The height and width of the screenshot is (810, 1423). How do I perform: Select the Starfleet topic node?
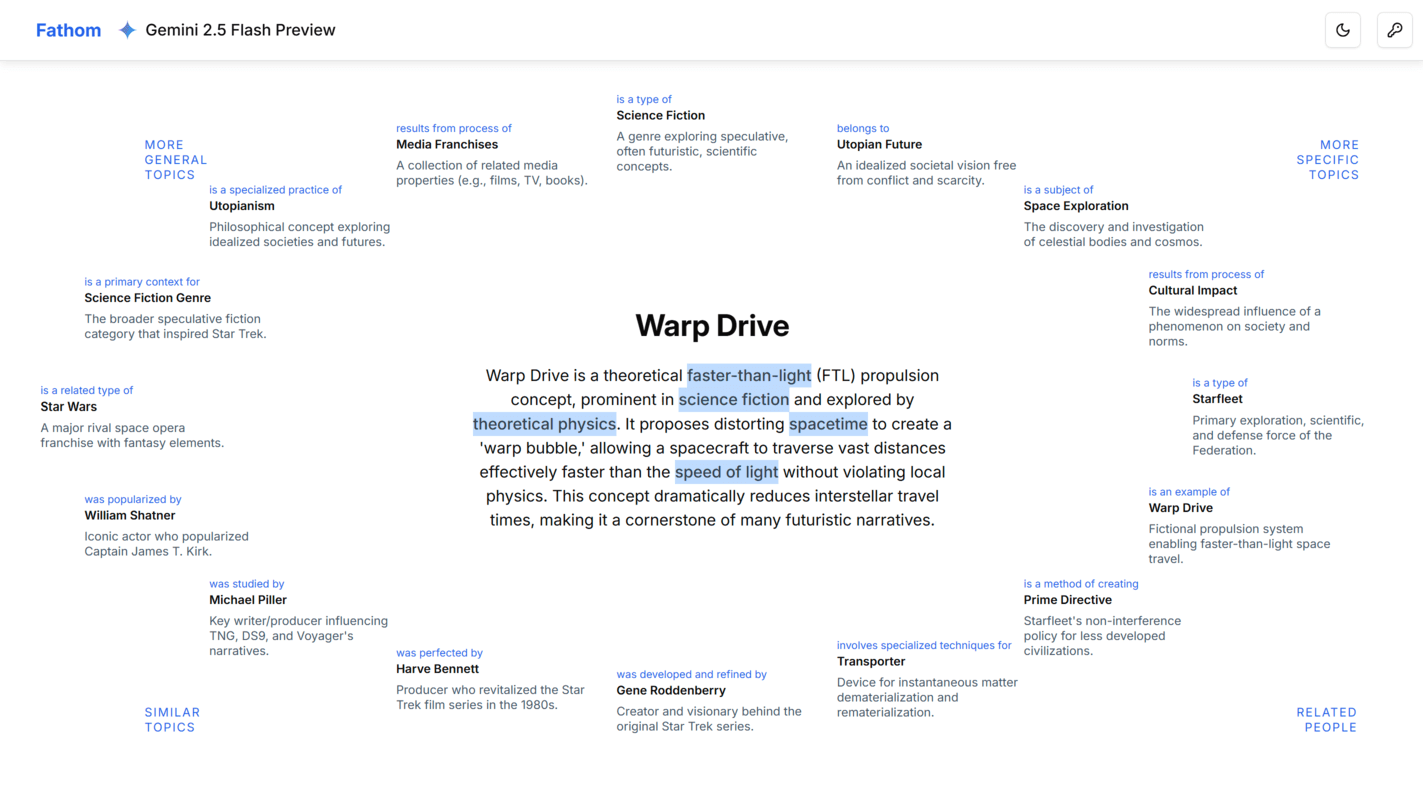[1217, 399]
